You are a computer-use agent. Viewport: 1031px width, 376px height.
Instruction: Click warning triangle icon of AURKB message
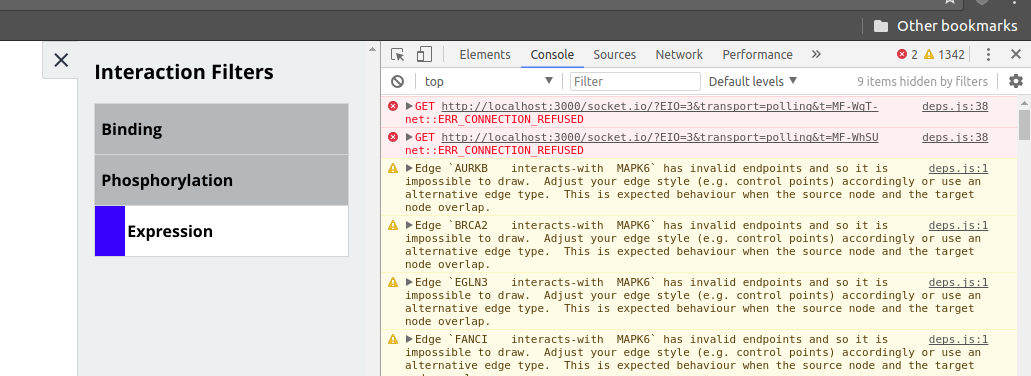(393, 168)
